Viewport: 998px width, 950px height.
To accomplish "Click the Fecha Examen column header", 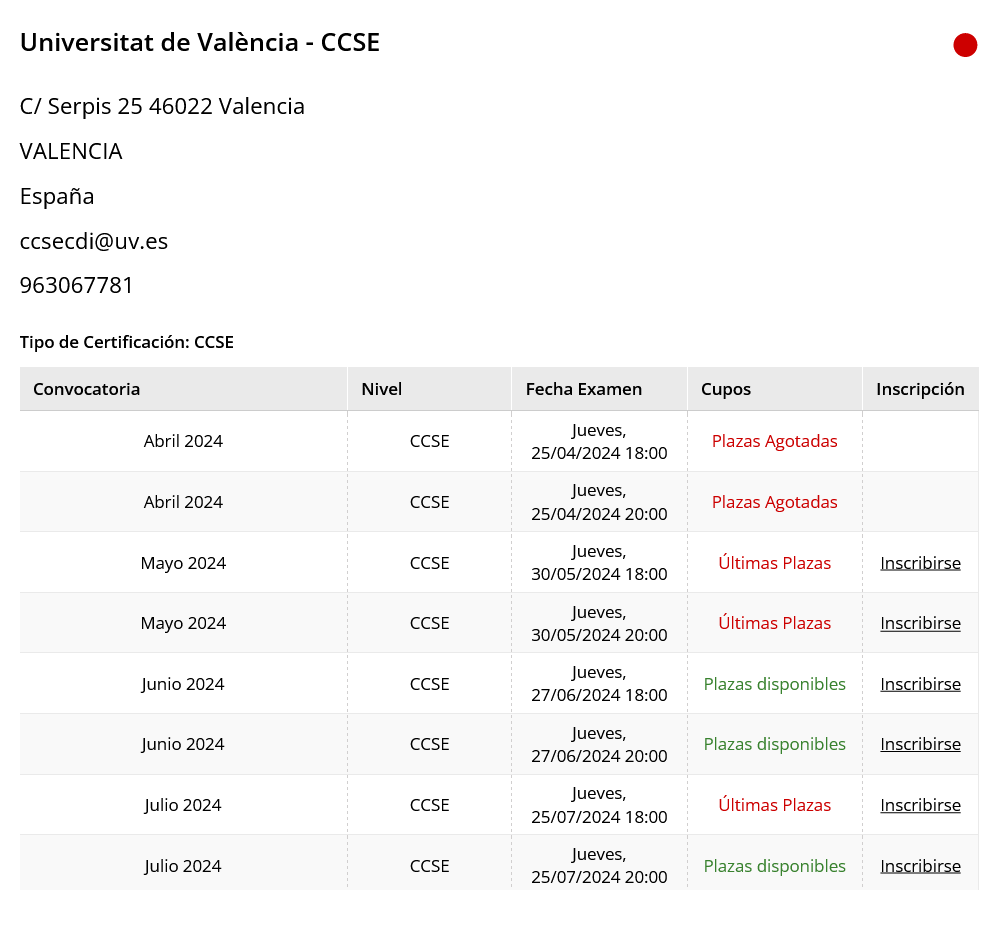I will pos(600,389).
